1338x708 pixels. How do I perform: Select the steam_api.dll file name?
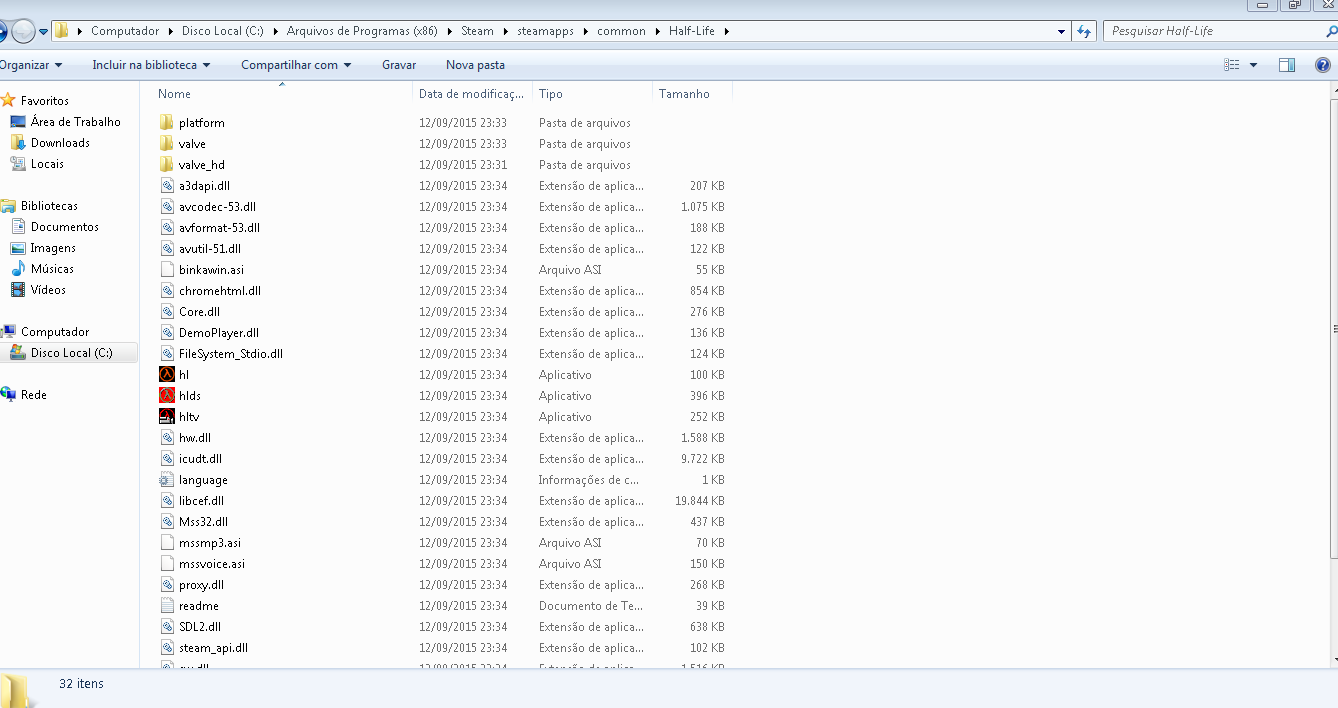click(213, 647)
